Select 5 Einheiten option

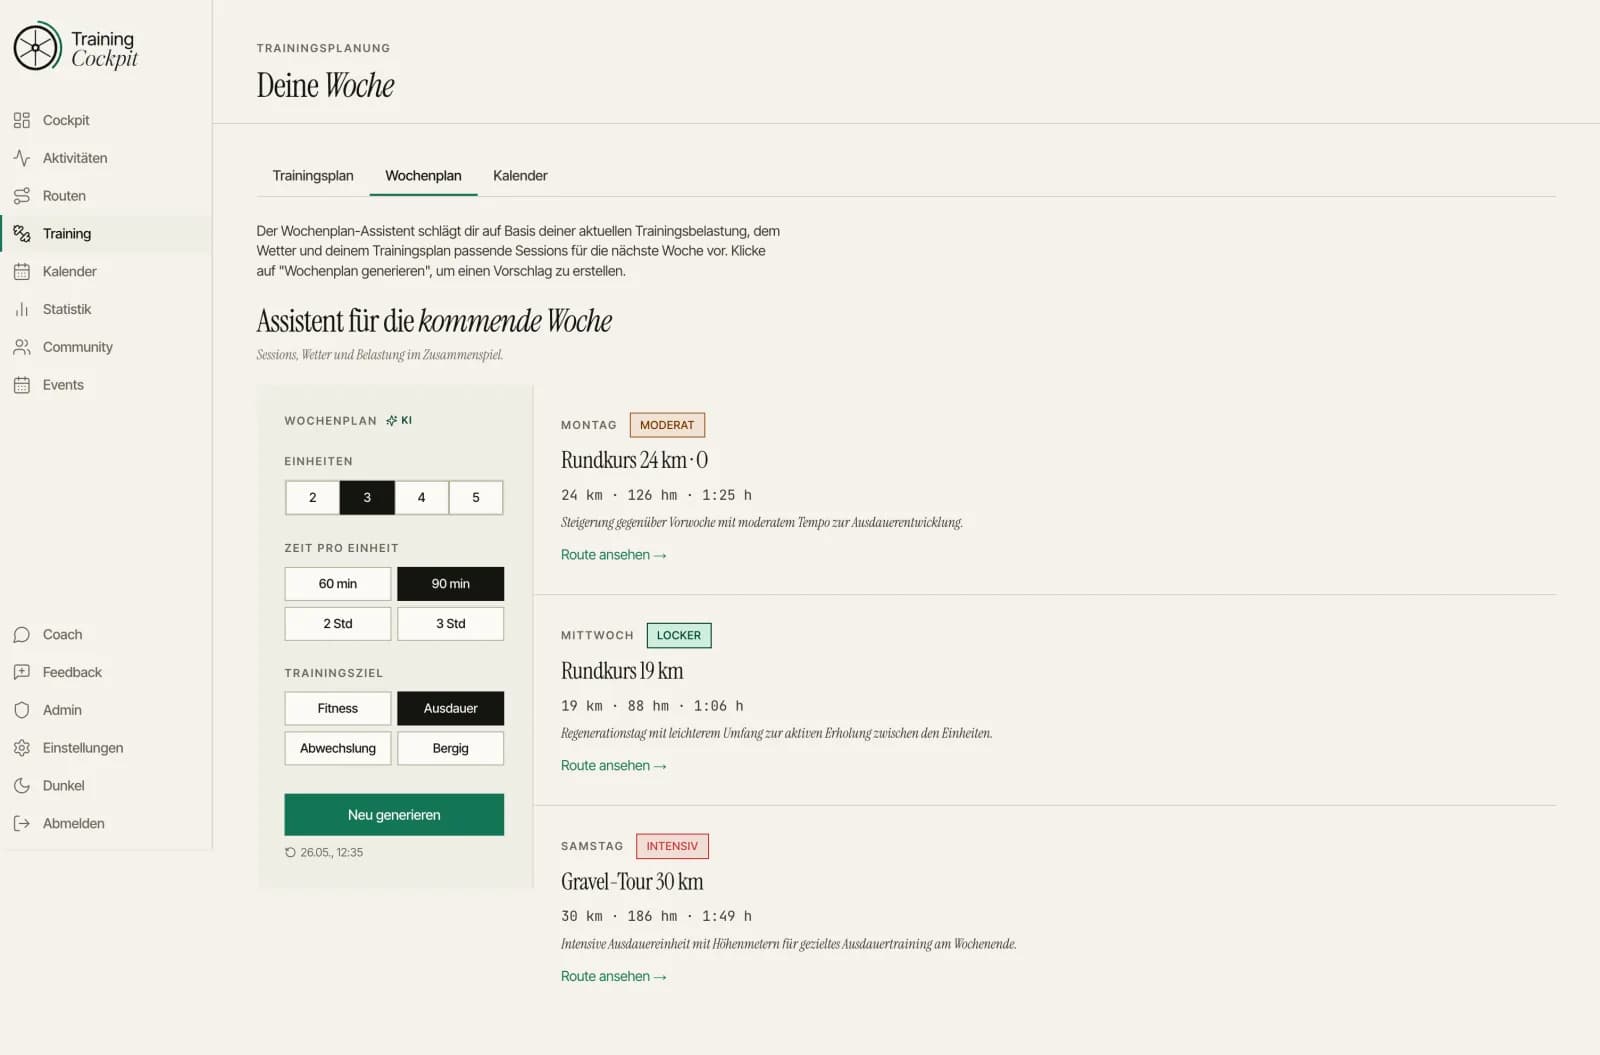coord(476,497)
